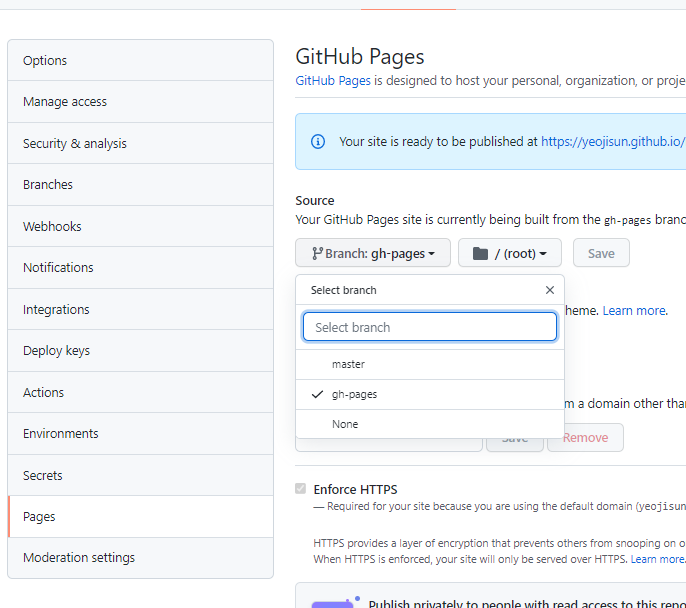Open Deploy keys settings
Image resolution: width=686 pixels, height=608 pixels.
(x=140, y=350)
